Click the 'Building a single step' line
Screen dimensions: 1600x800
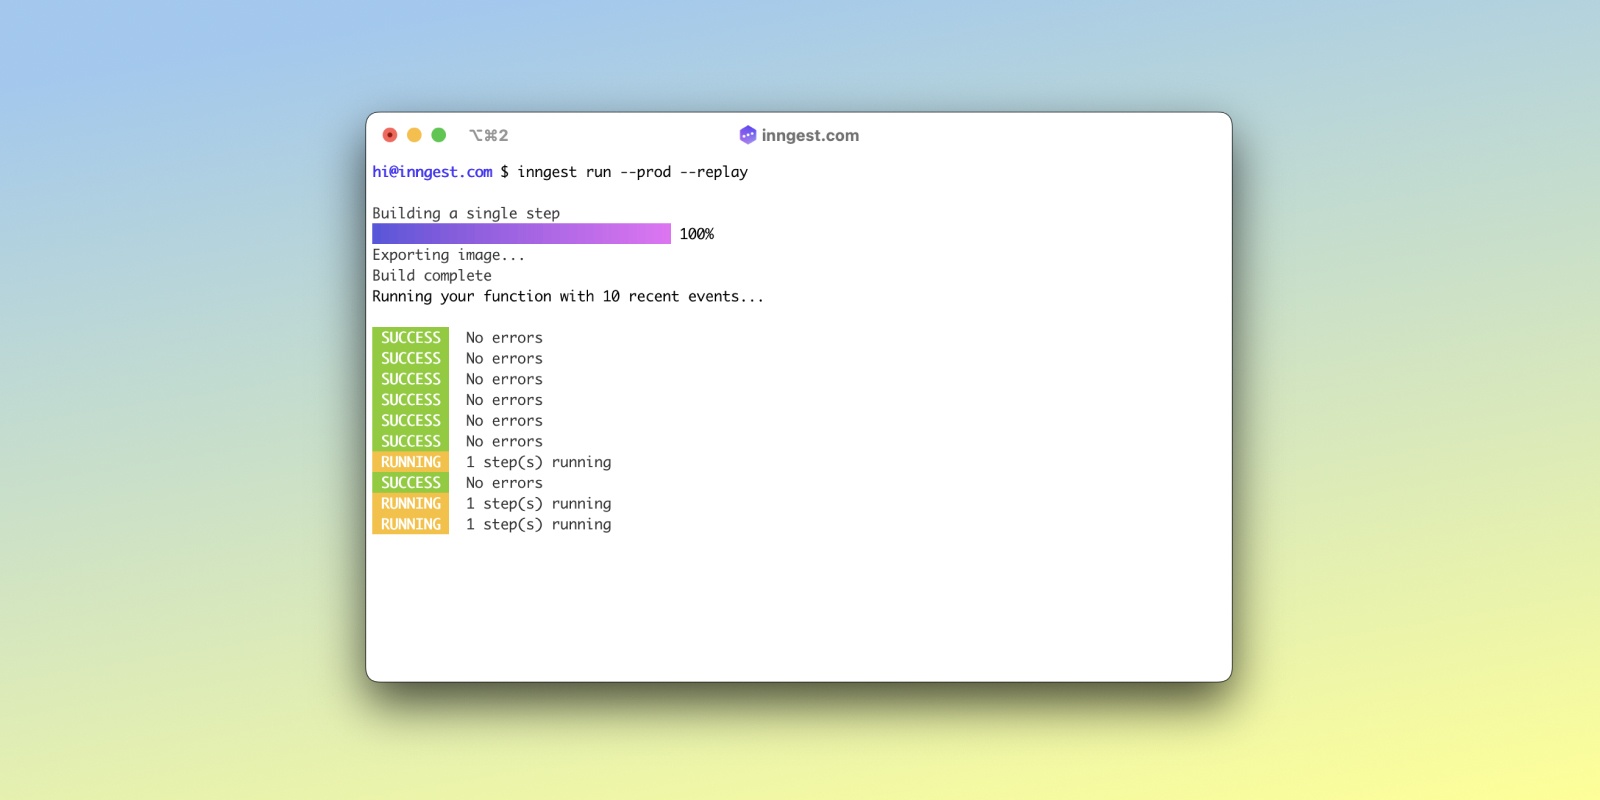point(466,213)
